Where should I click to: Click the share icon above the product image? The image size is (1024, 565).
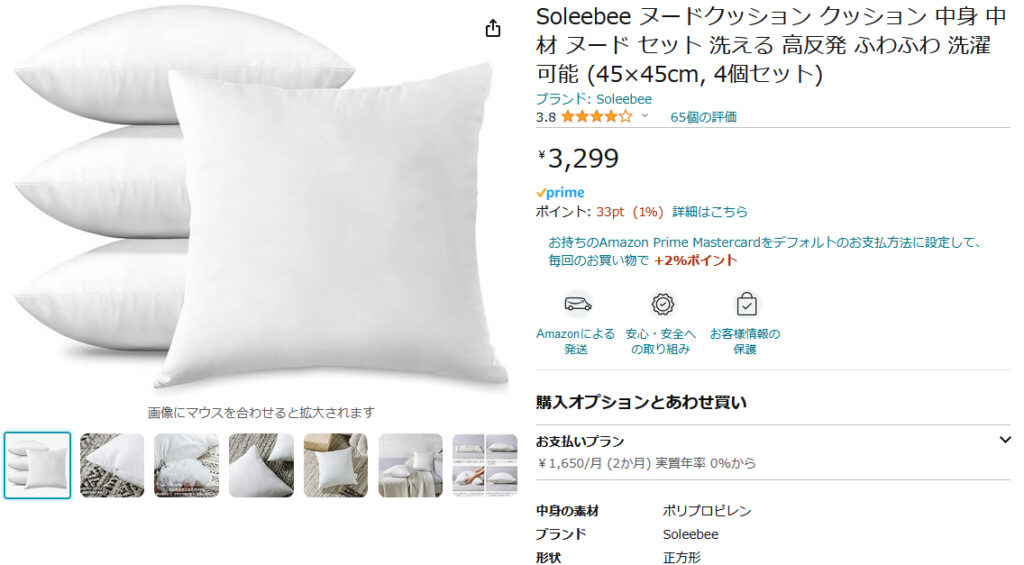[492, 29]
